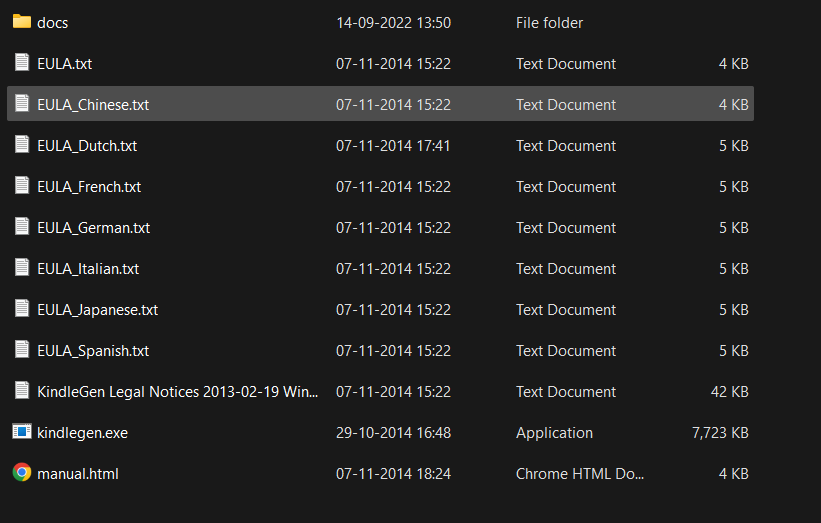
Task: Select KindleGen Legal Notices 2013-02-19 file name
Action: [x=177, y=392]
